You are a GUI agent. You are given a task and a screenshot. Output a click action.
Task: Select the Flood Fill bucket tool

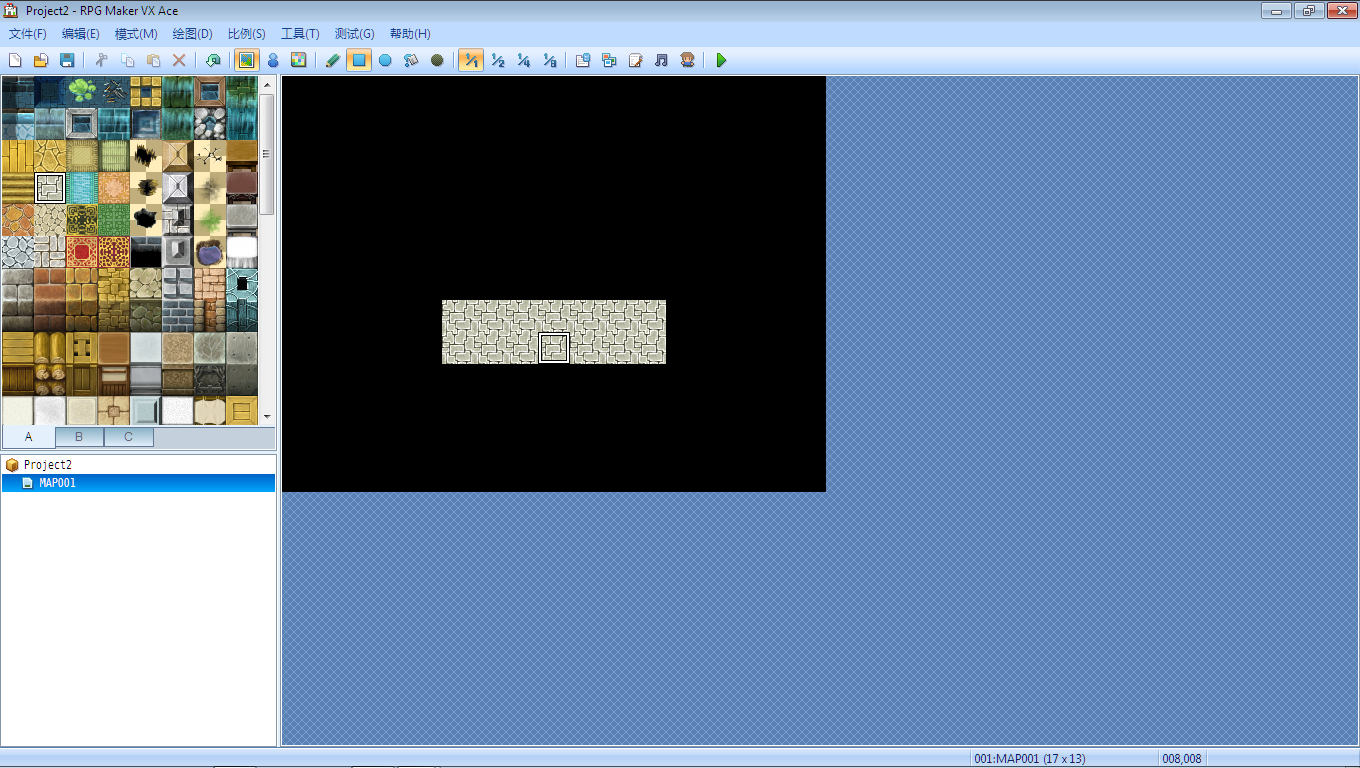coord(411,61)
